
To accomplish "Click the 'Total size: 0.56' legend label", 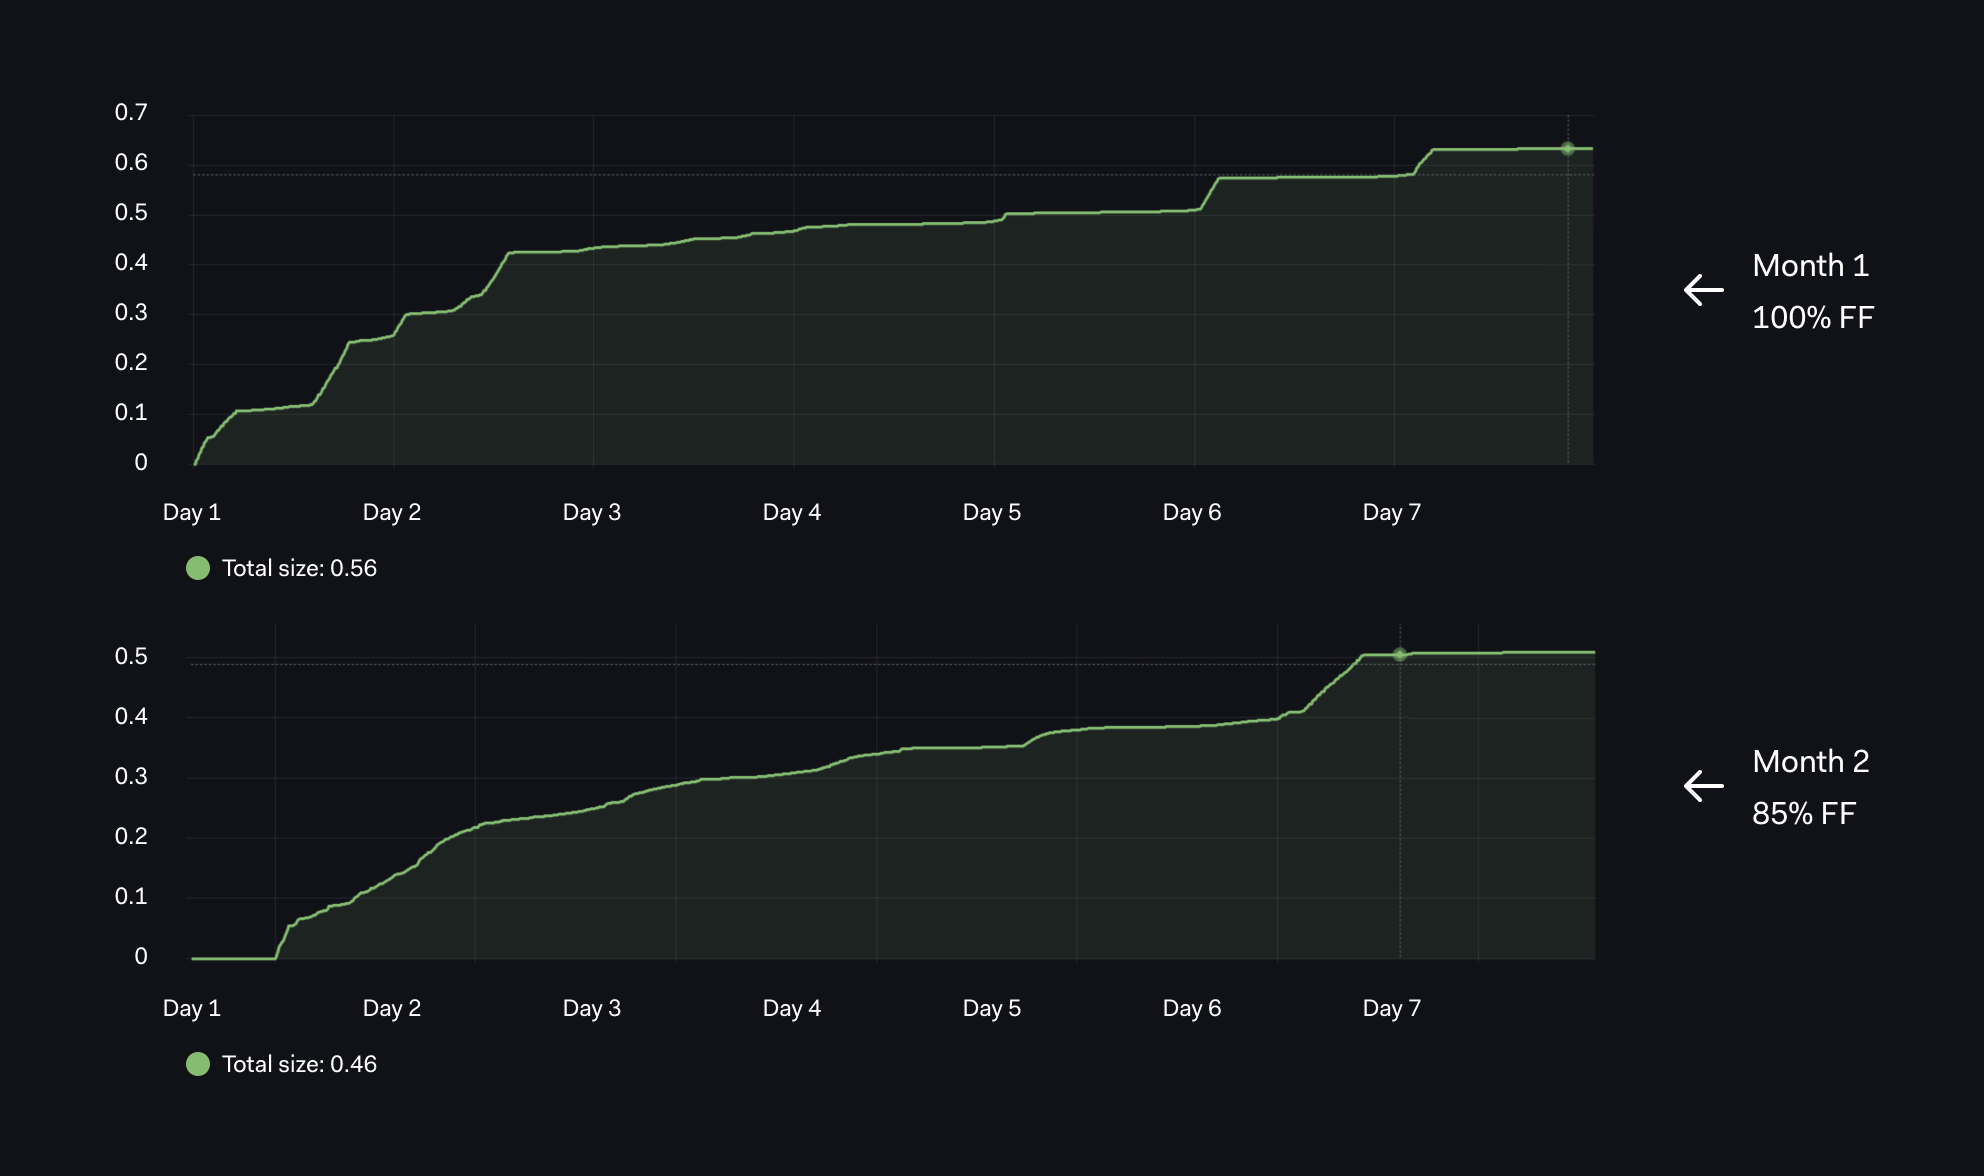I will pos(299,568).
